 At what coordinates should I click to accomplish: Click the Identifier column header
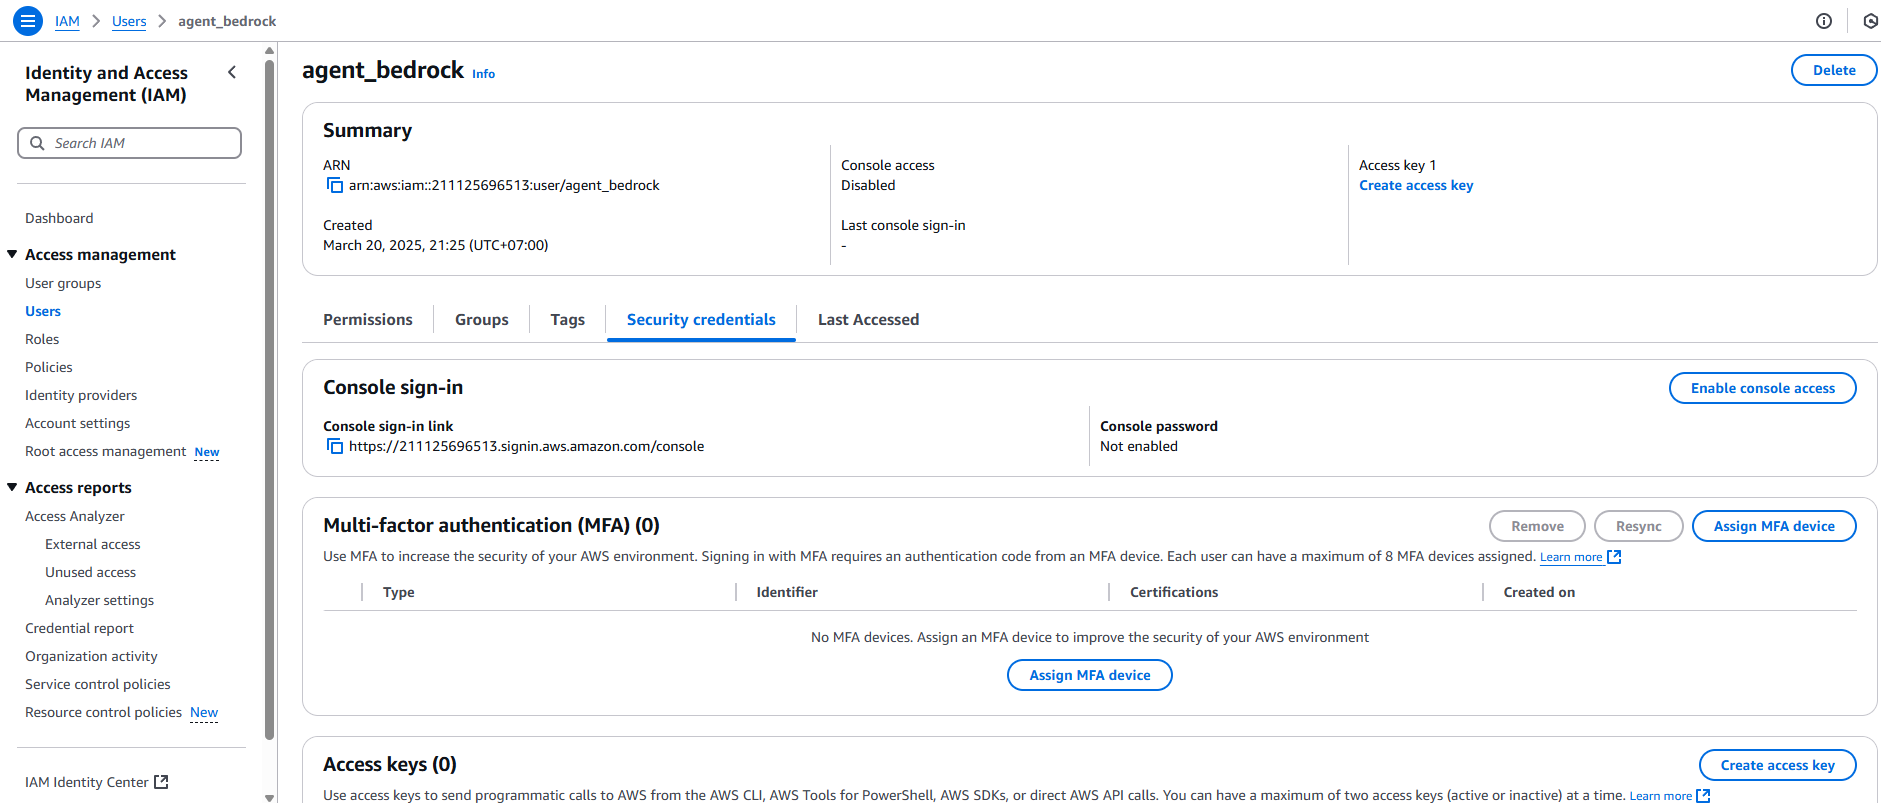point(787,592)
